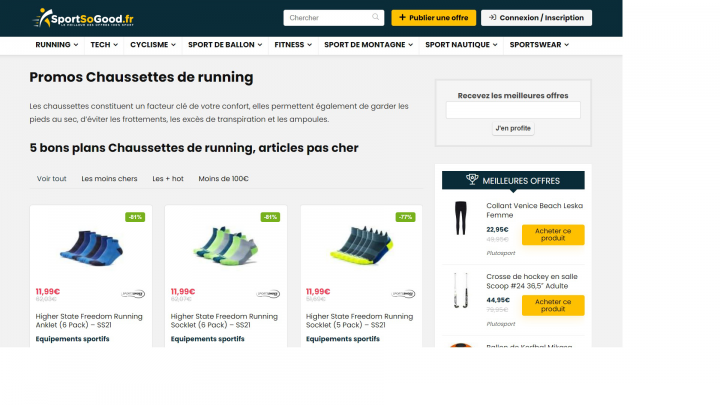Click the 11,99€ price on Anklet 6 Pack card
720x405 pixels.
pyautogui.click(x=48, y=292)
